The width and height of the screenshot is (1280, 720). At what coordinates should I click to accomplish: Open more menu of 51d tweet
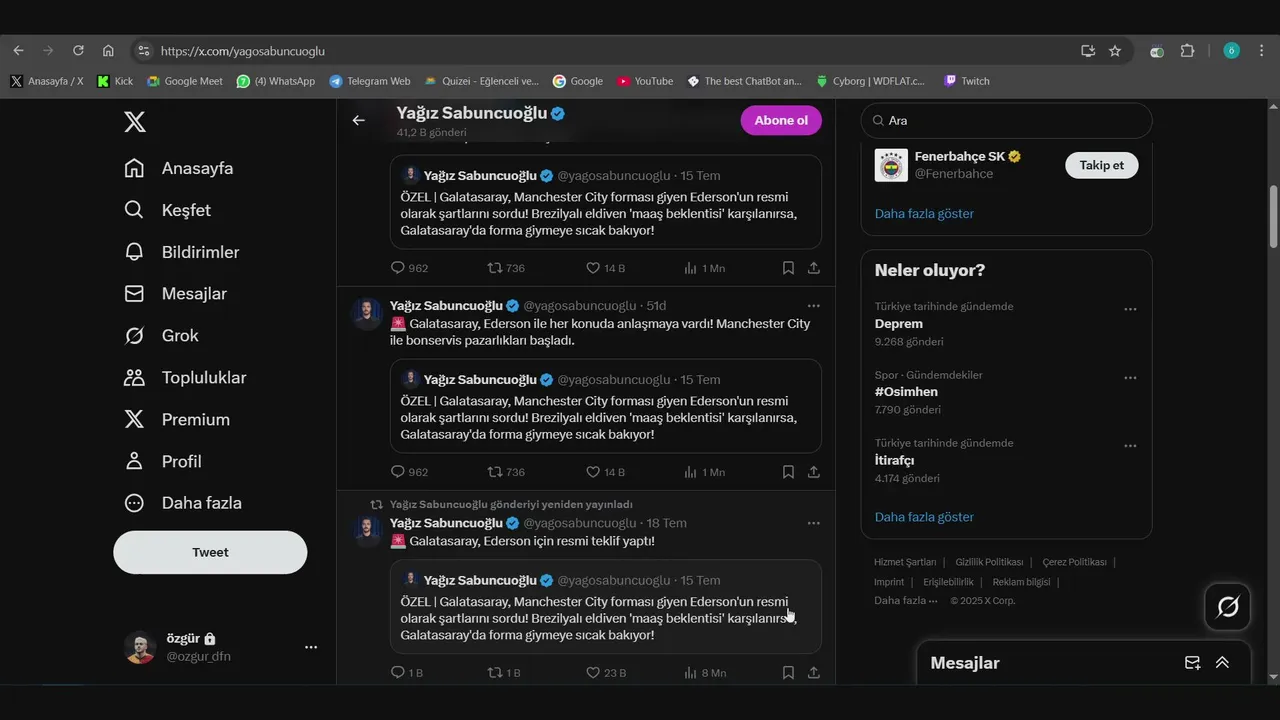(x=813, y=306)
